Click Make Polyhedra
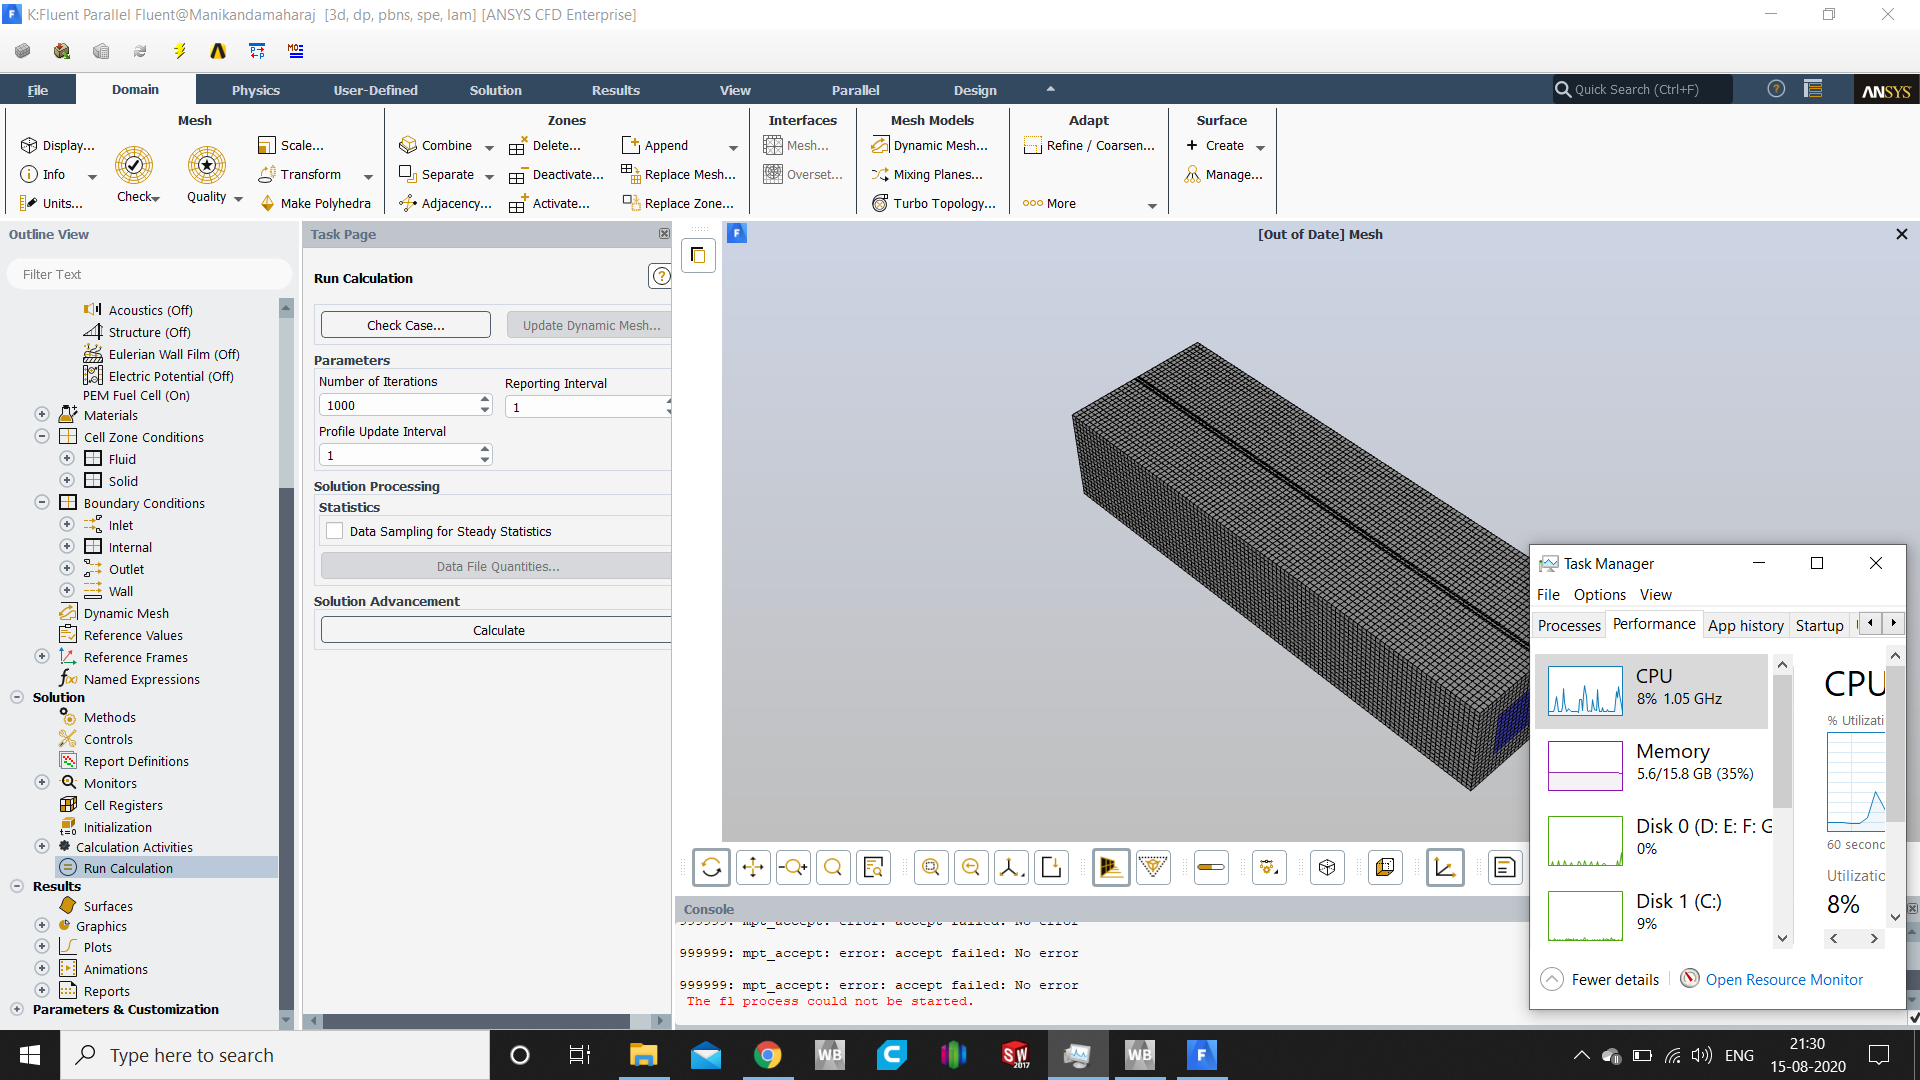This screenshot has height=1080, width=1920. click(315, 203)
